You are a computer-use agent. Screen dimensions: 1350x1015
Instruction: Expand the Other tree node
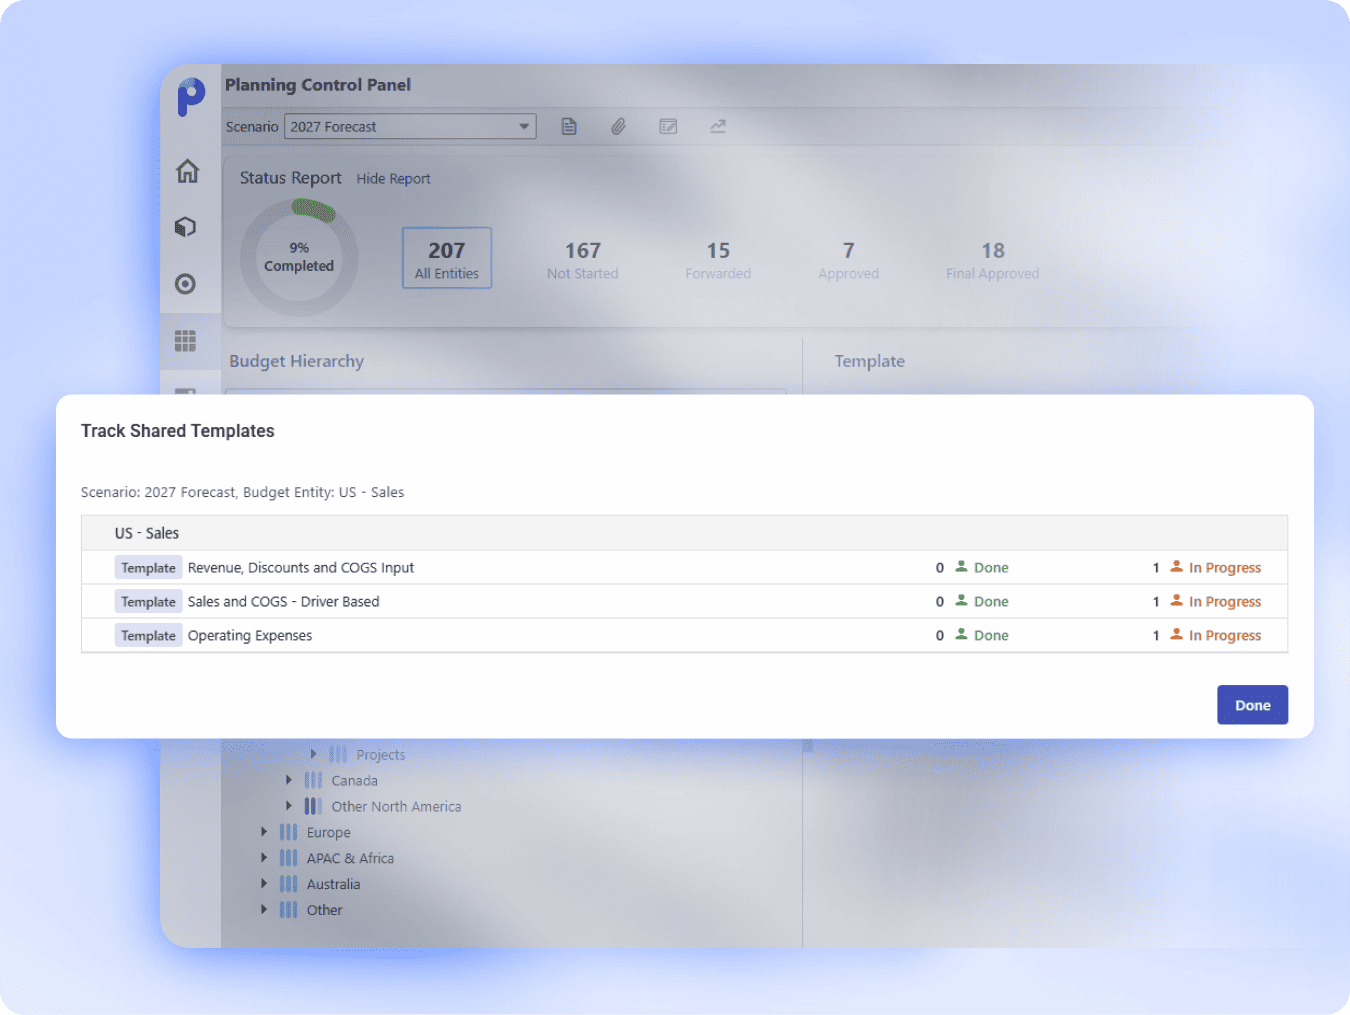(264, 910)
